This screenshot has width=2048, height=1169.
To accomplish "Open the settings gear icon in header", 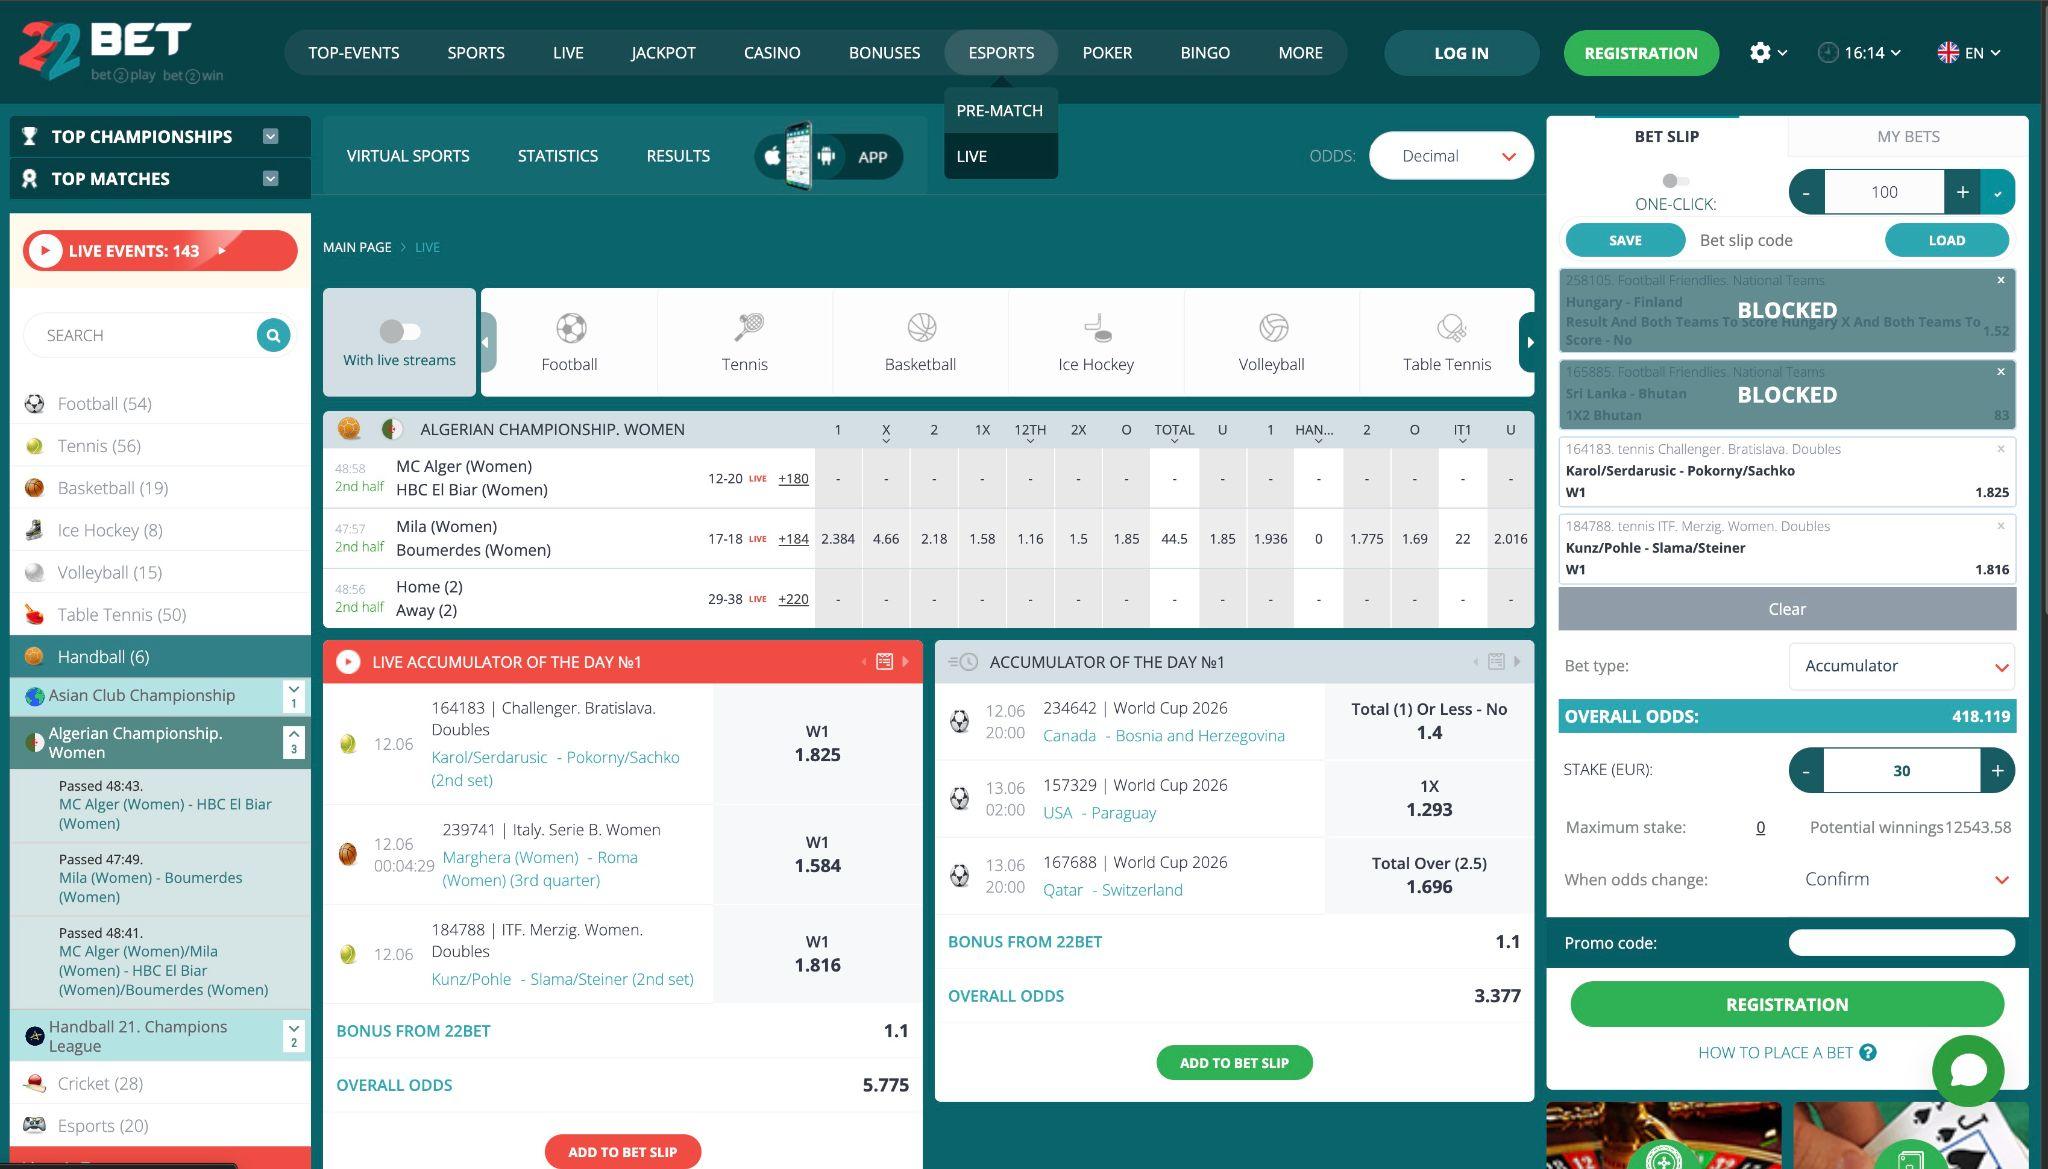I will tap(1760, 53).
